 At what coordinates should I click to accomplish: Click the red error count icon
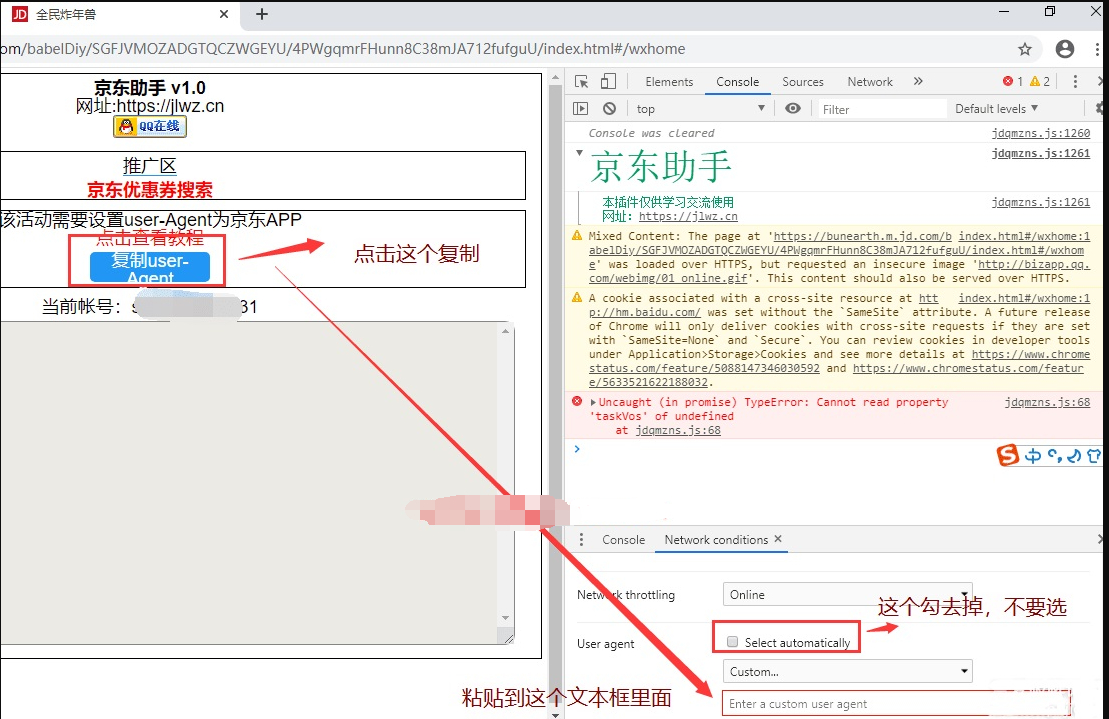click(x=1008, y=81)
